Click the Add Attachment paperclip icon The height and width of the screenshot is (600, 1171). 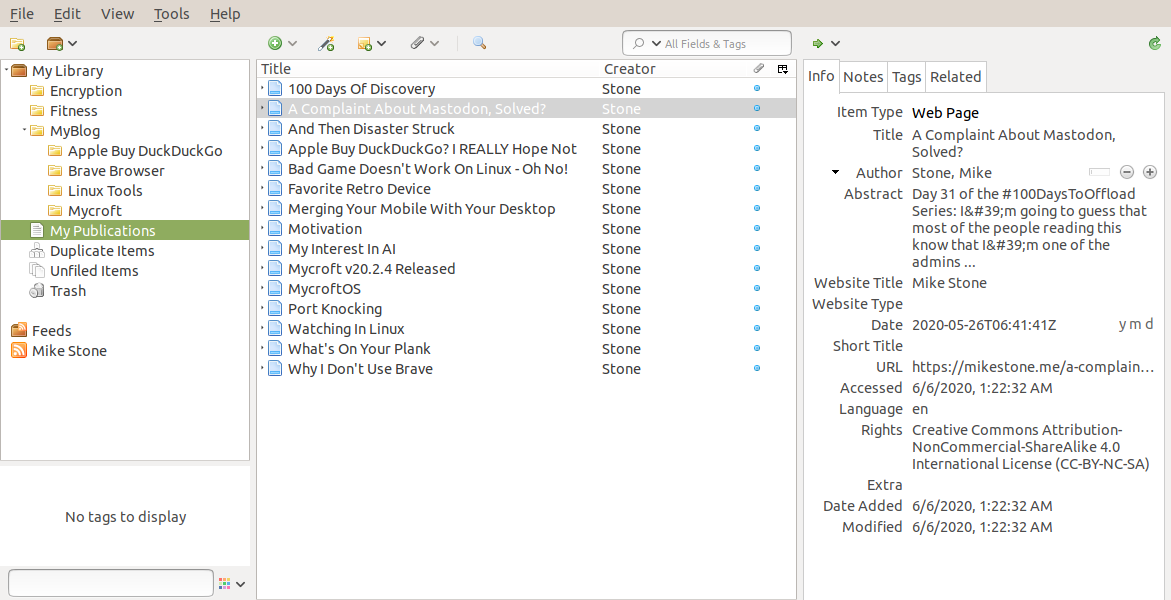click(417, 44)
